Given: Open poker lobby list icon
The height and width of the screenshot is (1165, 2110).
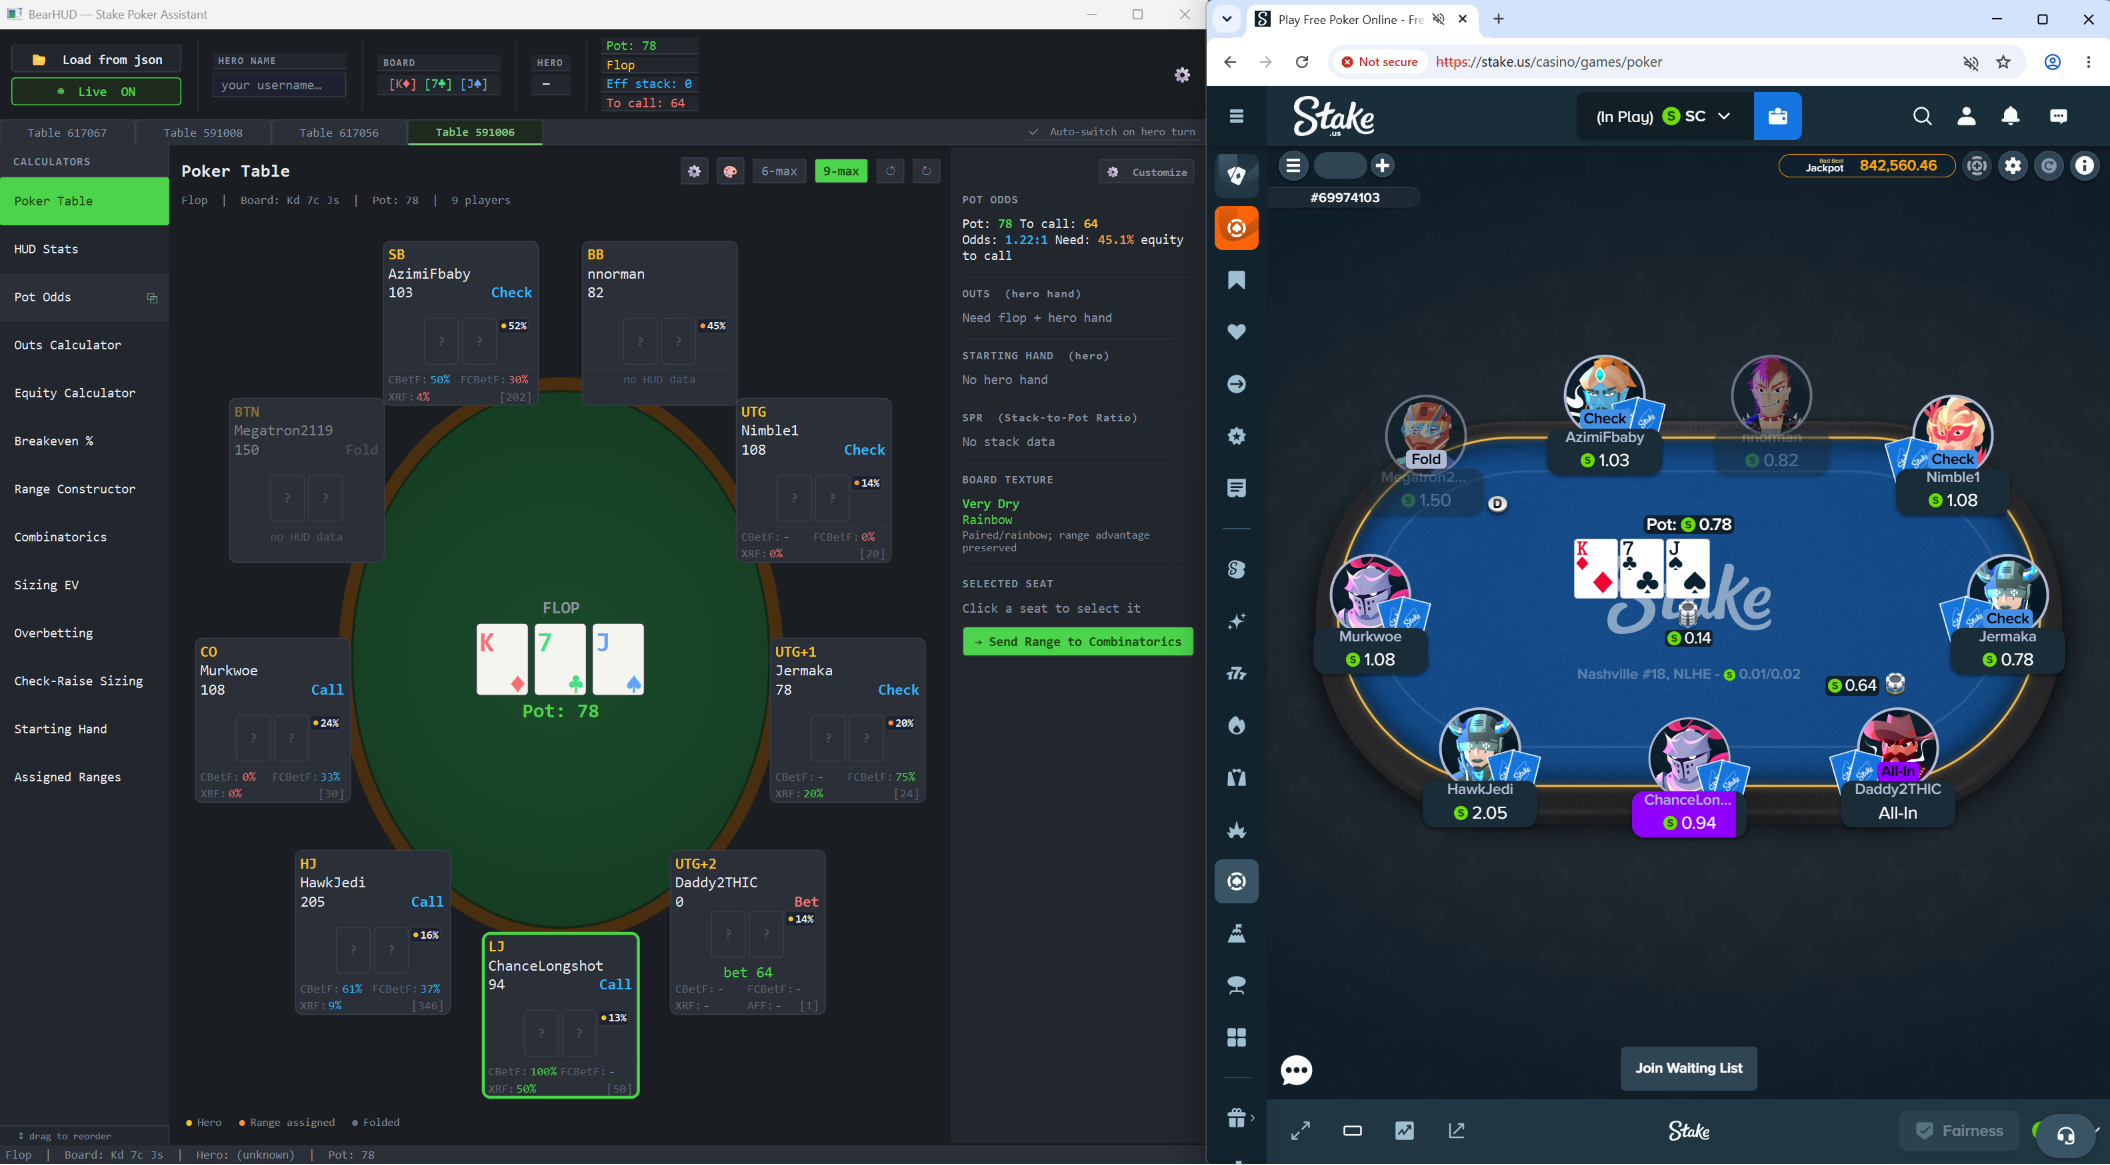Looking at the screenshot, I should click(1293, 166).
